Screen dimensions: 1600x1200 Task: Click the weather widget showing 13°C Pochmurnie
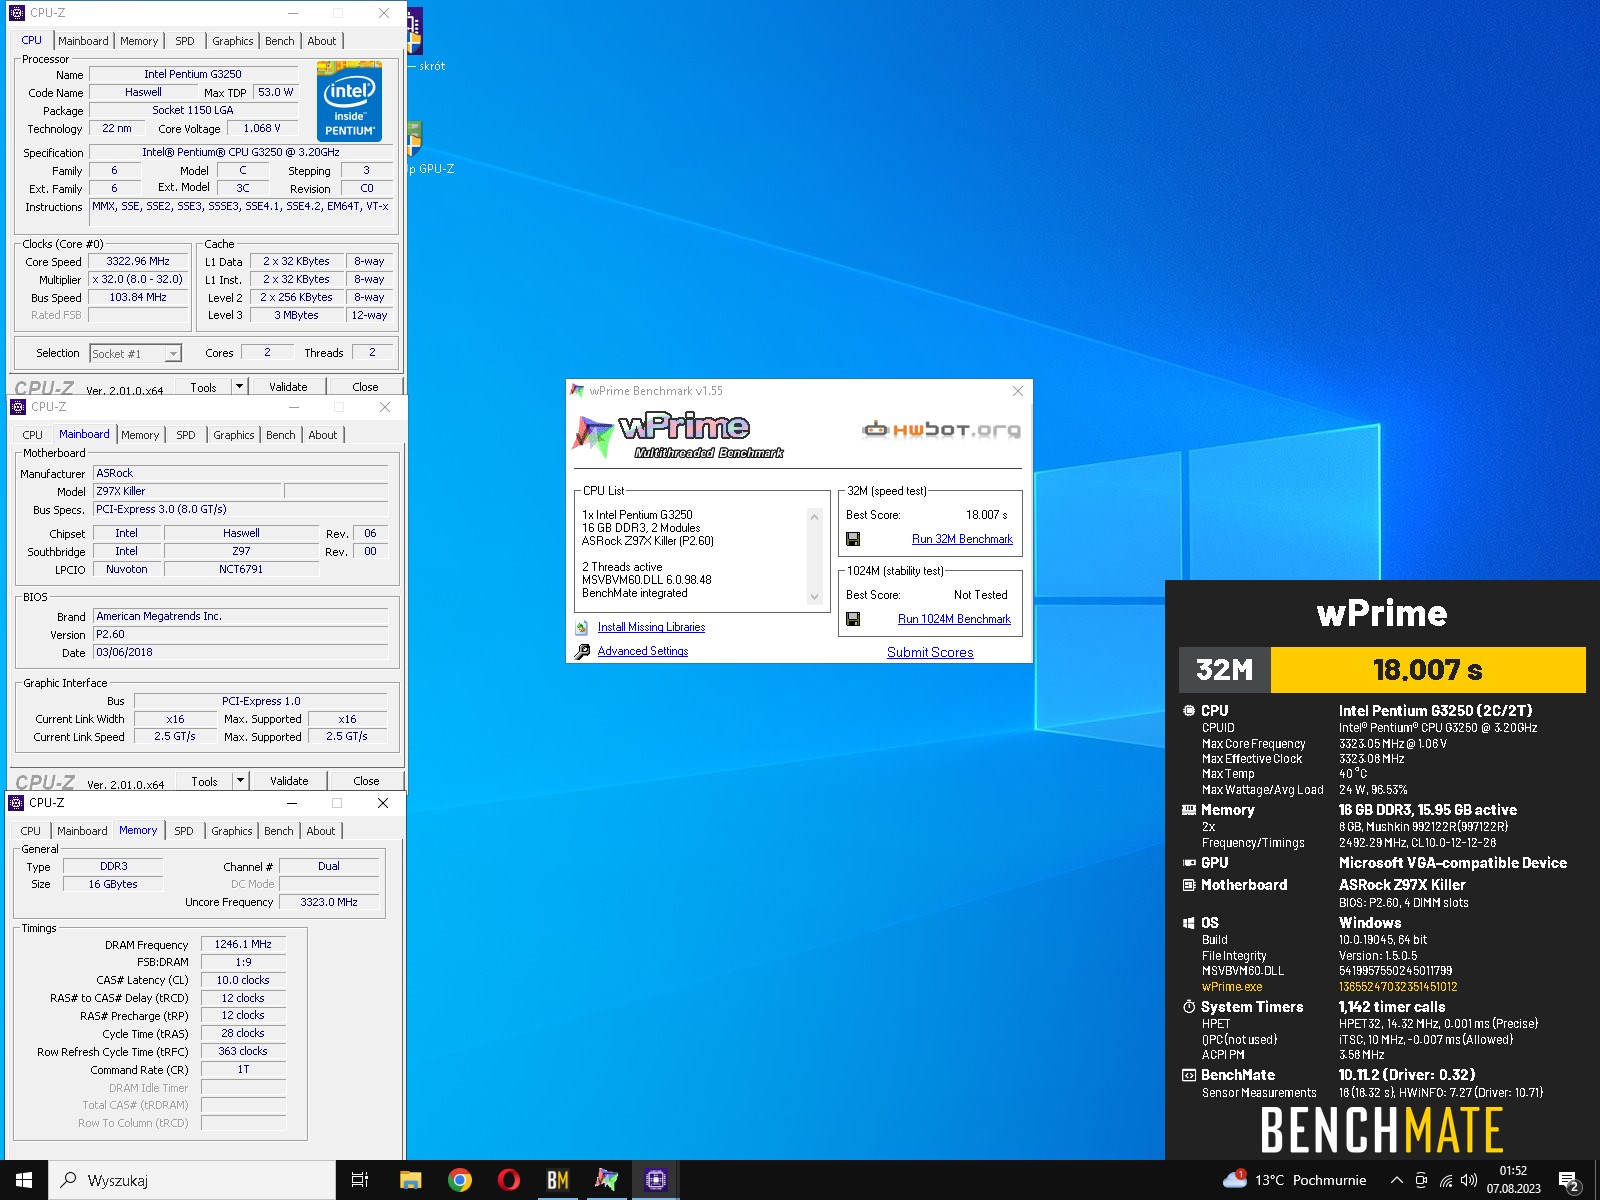point(1294,1180)
